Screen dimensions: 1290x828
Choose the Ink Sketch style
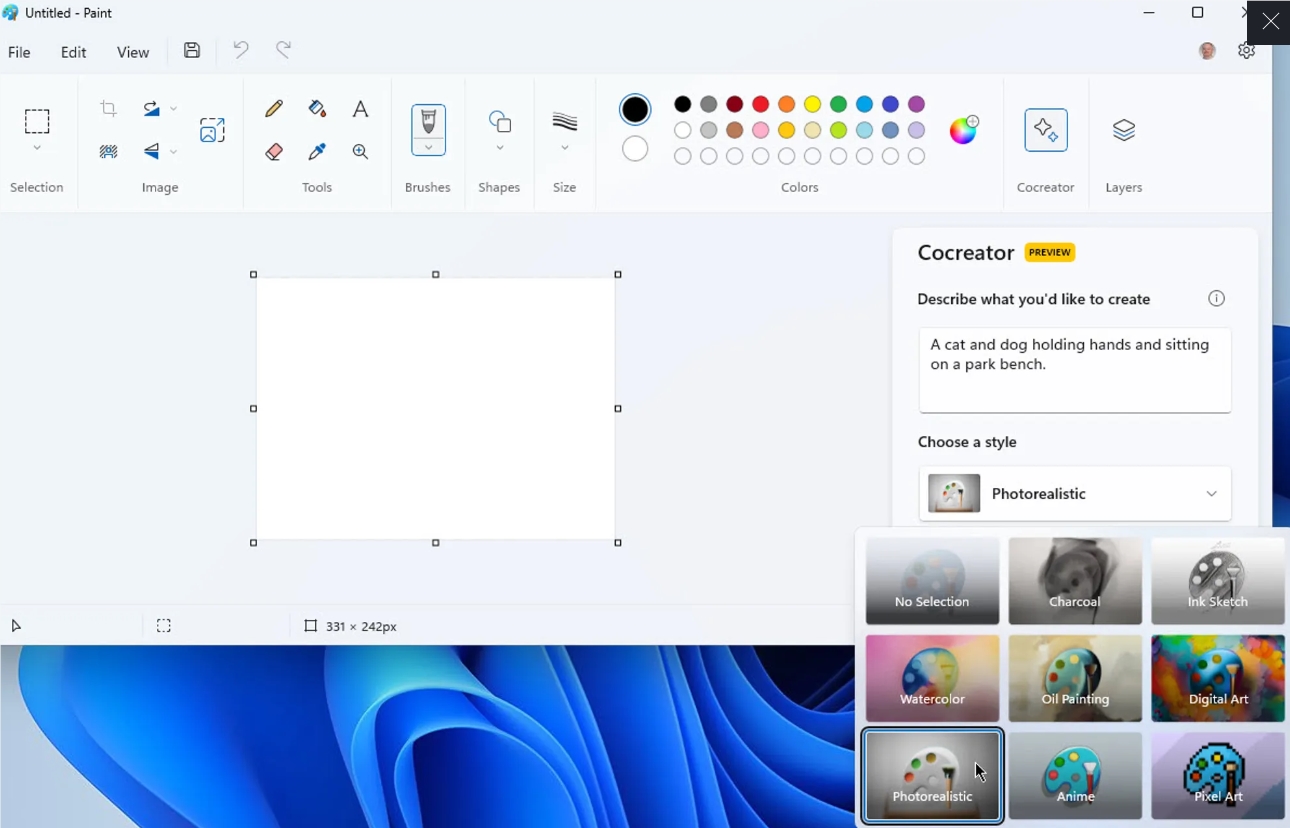click(x=1218, y=581)
